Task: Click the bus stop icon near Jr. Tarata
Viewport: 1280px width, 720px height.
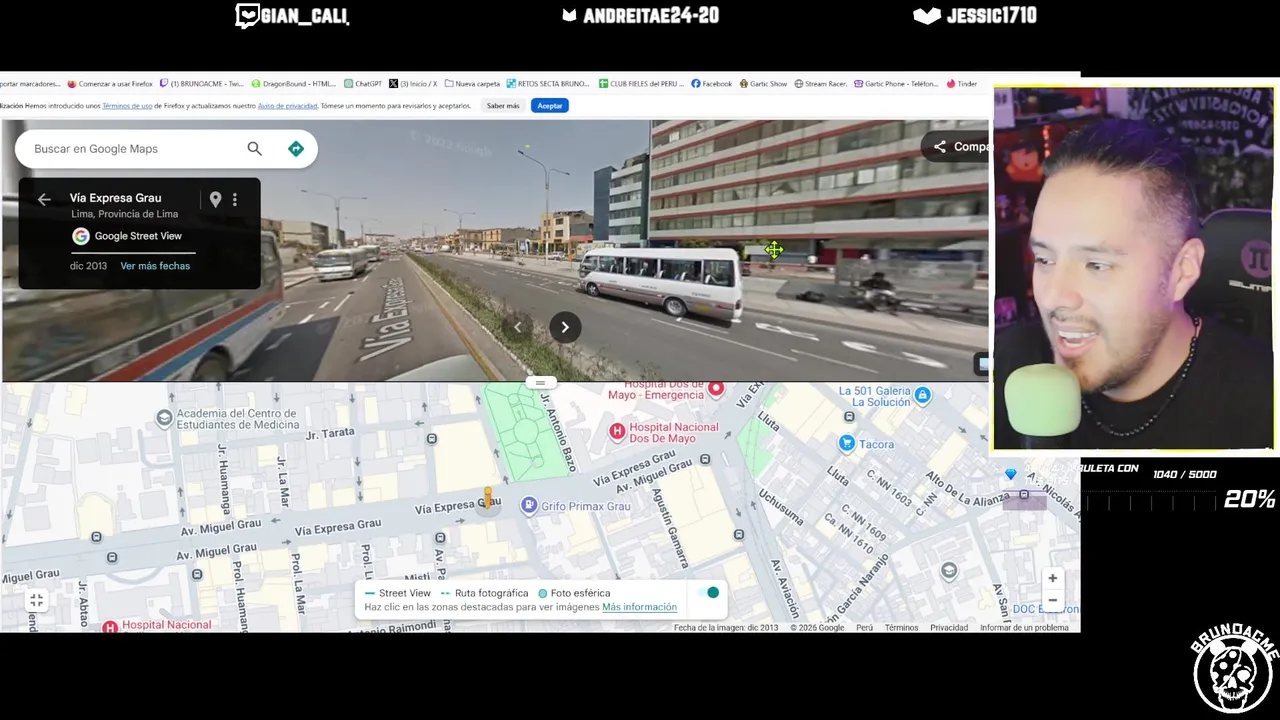Action: point(432,439)
